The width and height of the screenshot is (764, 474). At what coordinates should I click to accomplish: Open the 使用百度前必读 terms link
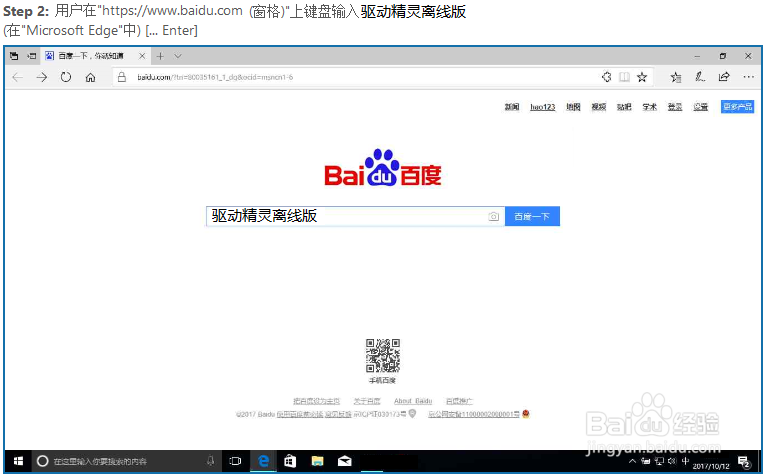pyautogui.click(x=300, y=414)
